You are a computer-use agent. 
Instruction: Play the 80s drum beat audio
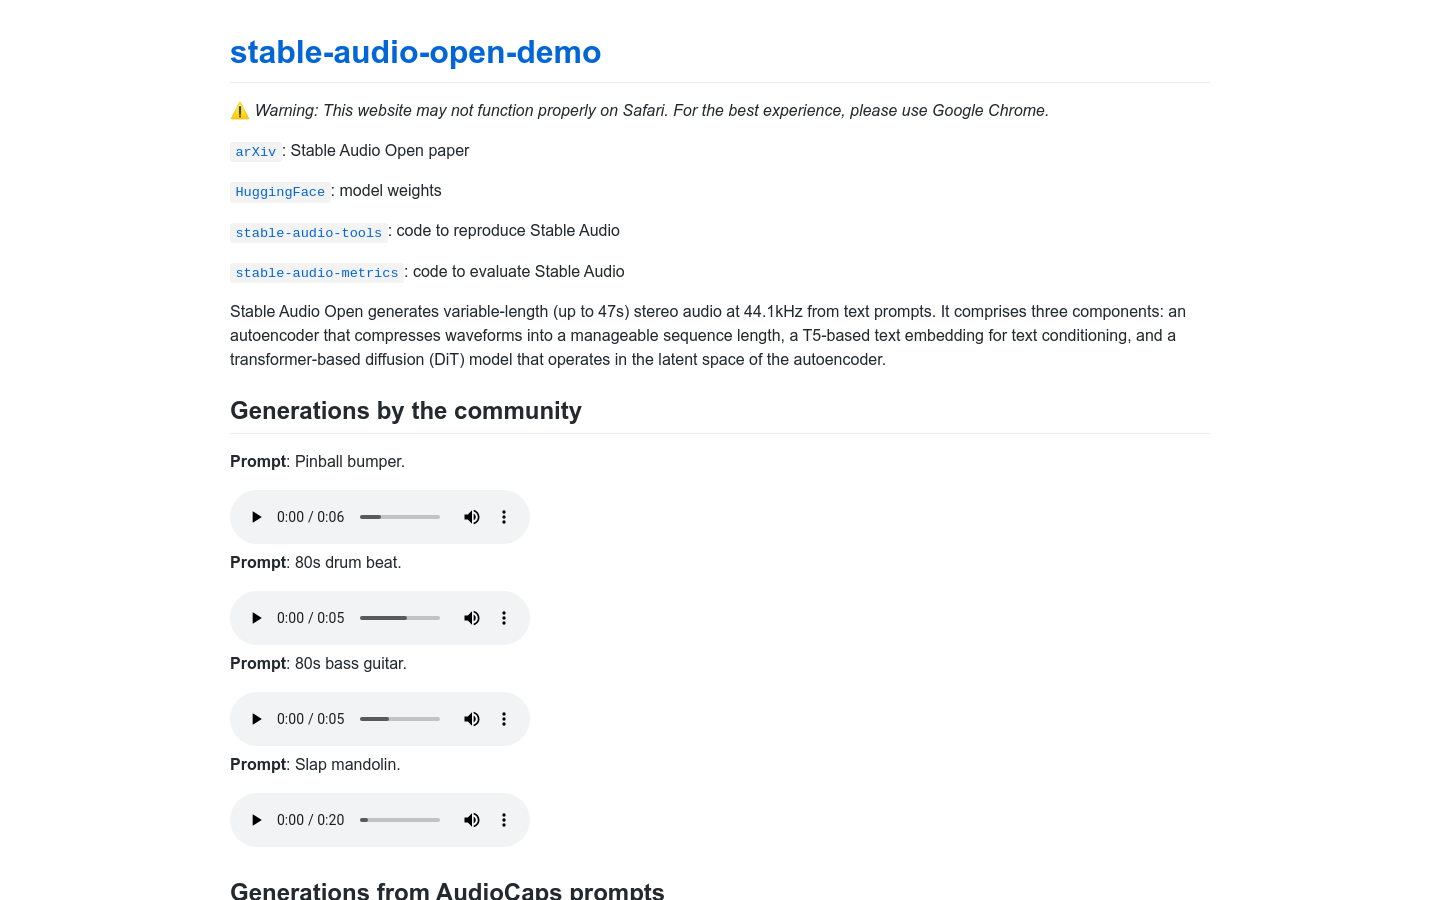click(x=256, y=618)
